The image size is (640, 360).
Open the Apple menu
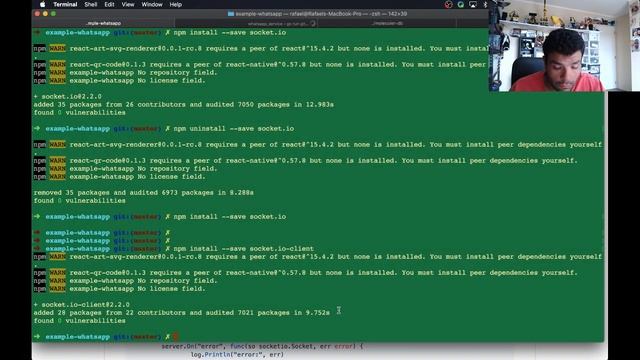42,4
